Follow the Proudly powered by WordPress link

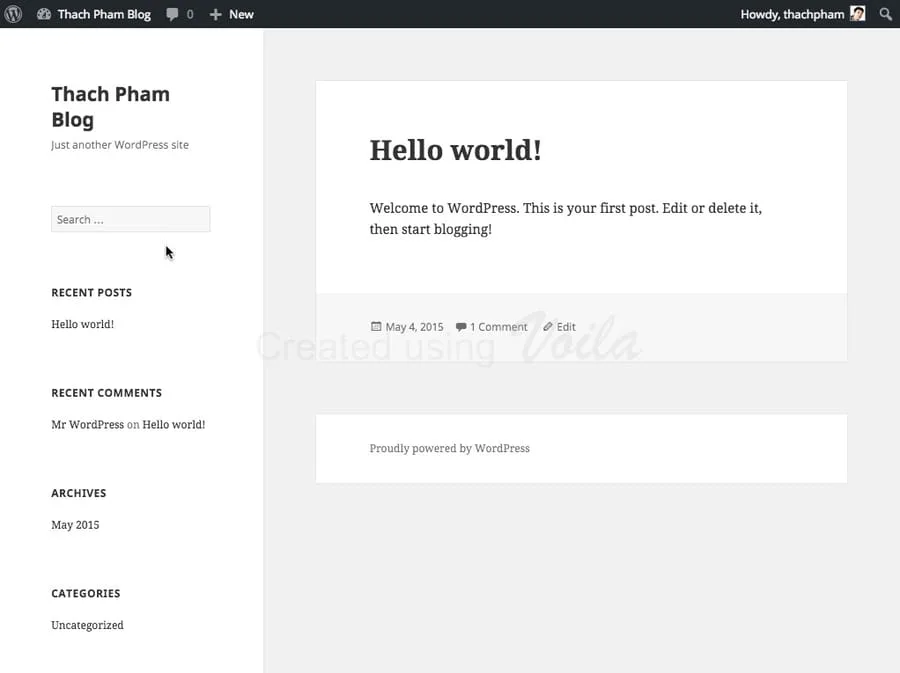(x=449, y=448)
